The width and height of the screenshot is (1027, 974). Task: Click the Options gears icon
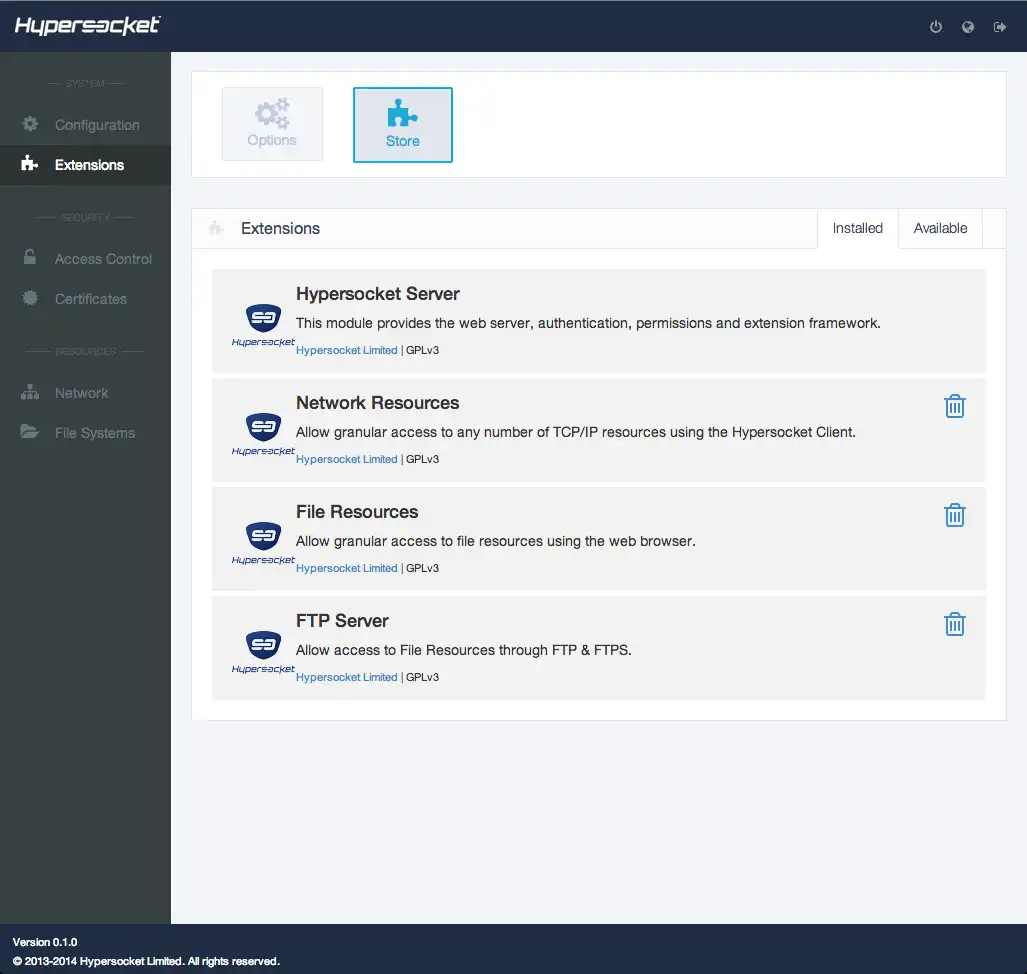point(272,113)
